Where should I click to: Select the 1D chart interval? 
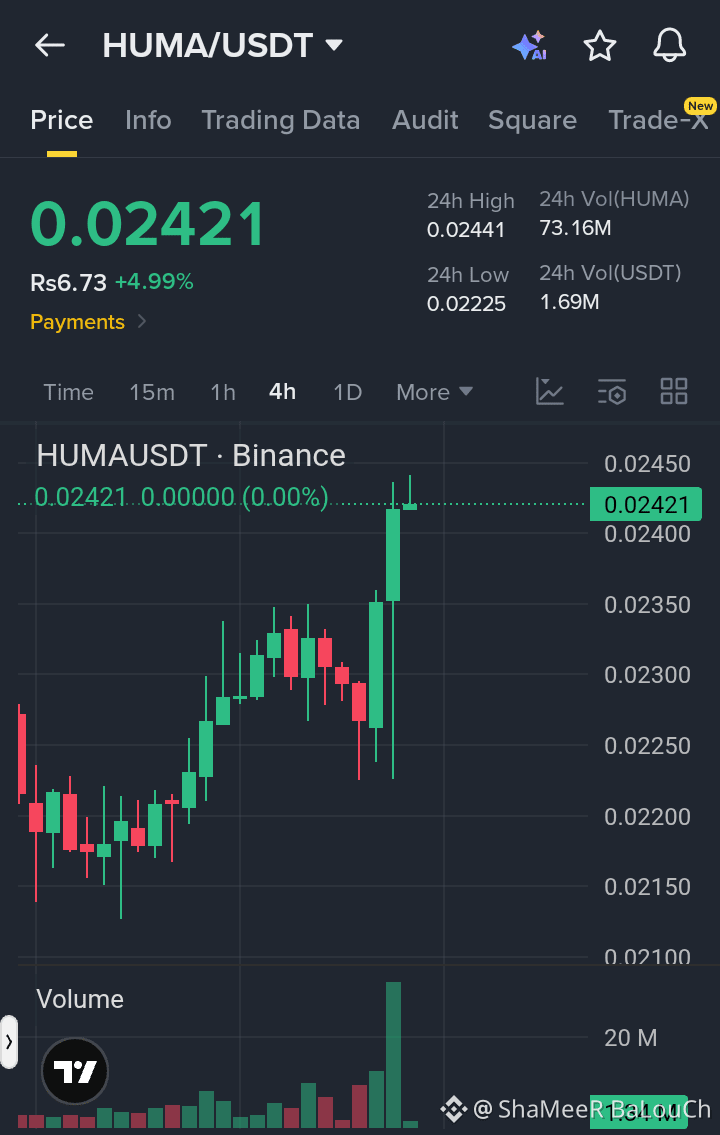(347, 392)
